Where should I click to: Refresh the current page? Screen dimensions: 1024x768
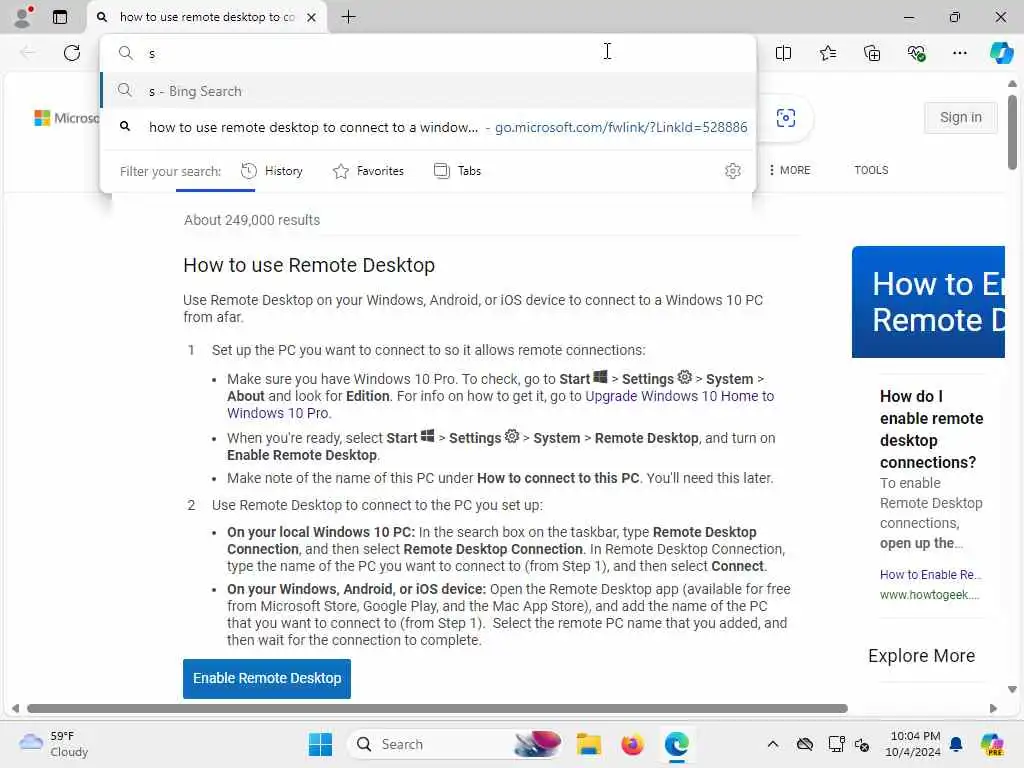pyautogui.click(x=72, y=53)
